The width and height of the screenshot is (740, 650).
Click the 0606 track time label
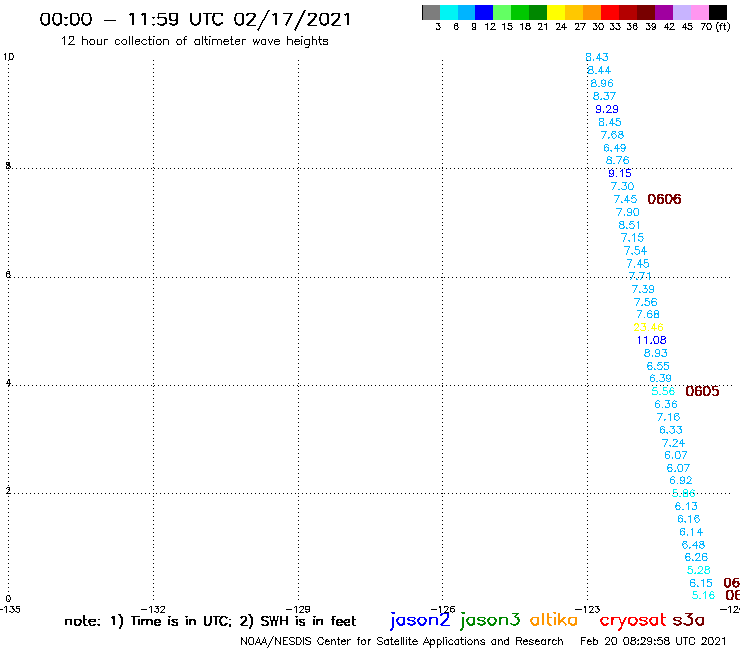click(664, 199)
